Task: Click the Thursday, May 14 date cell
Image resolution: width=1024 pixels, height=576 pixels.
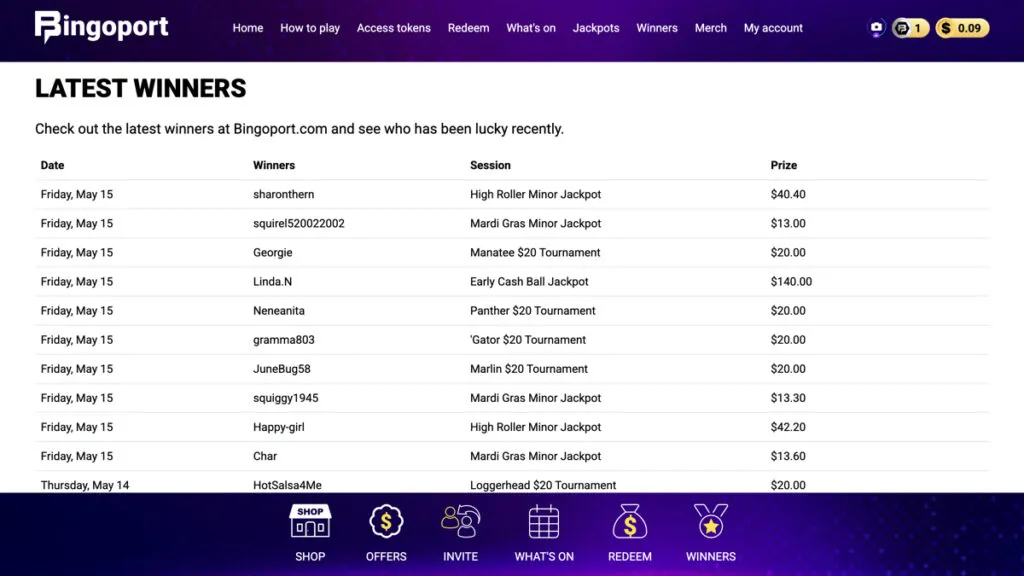Action: click(85, 485)
